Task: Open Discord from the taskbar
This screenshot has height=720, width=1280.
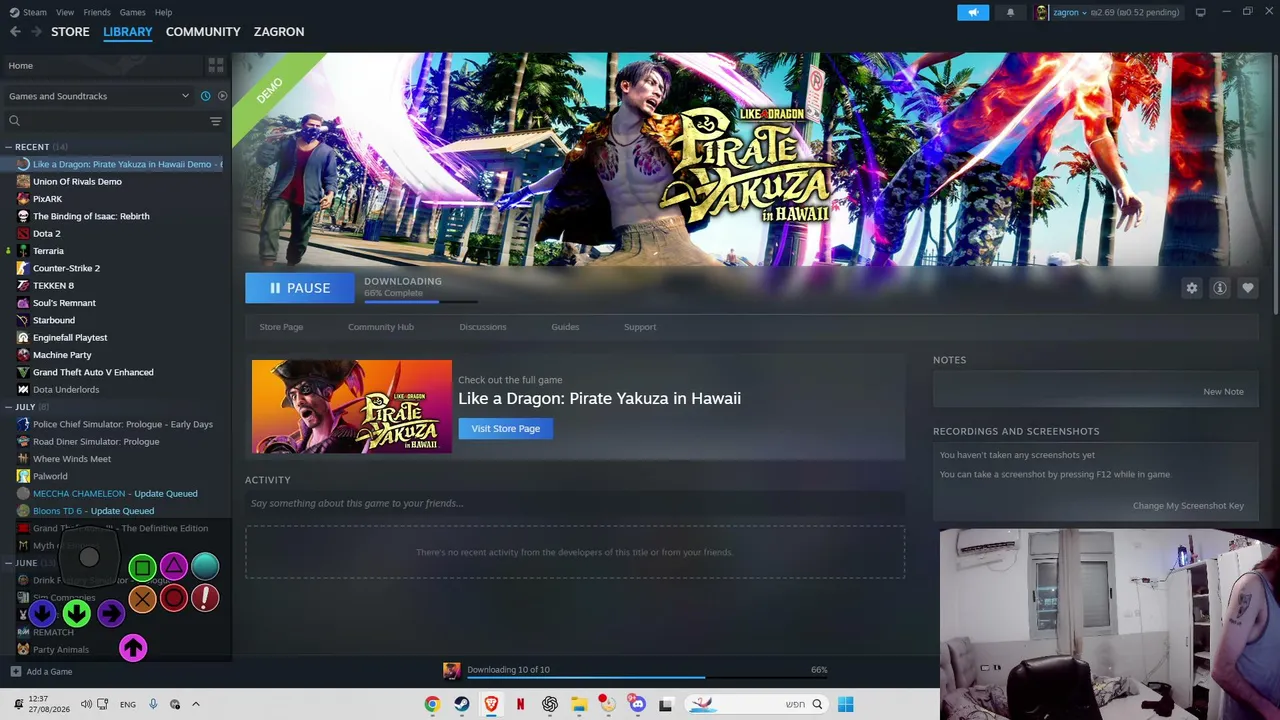Action: 637,704
